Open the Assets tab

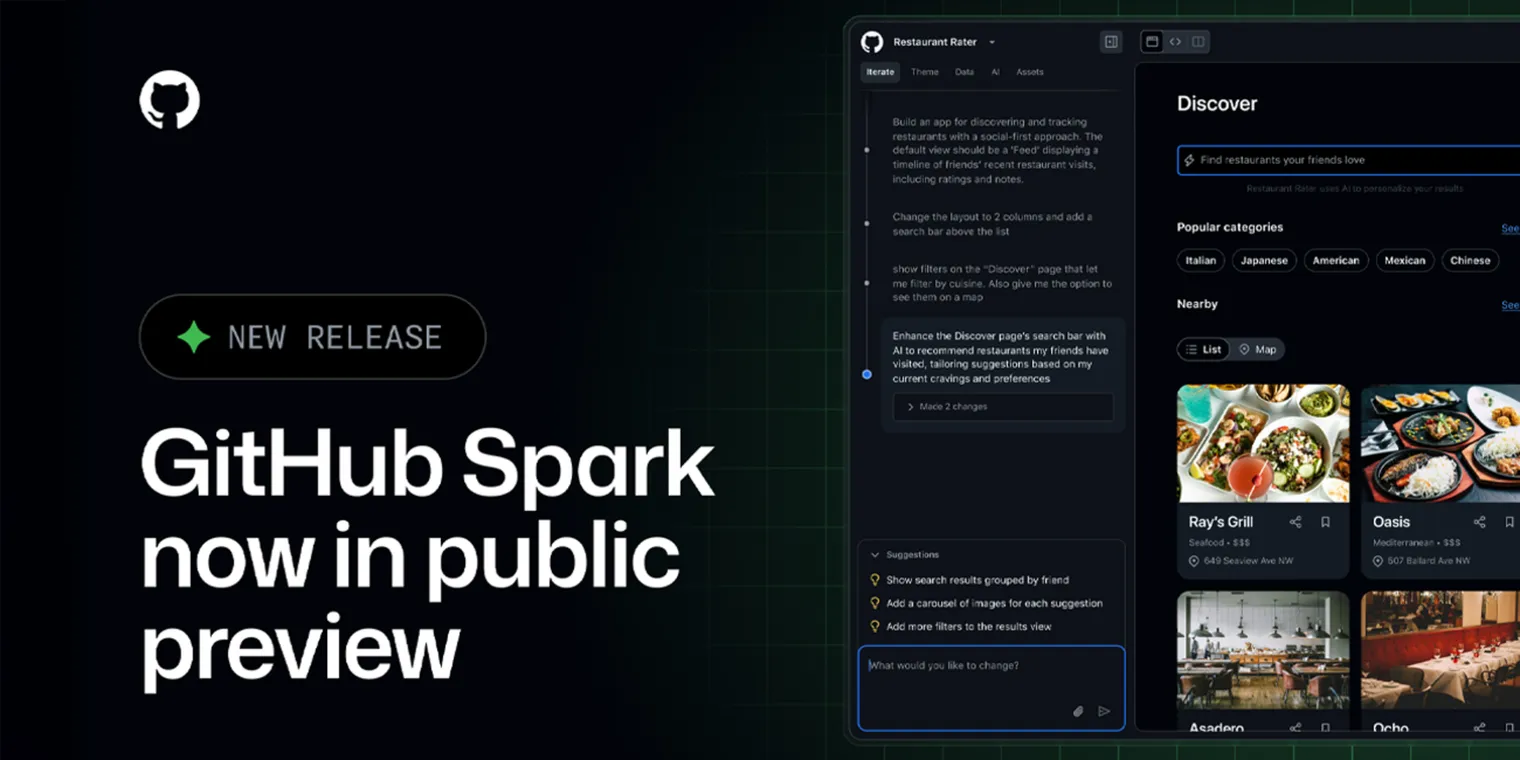tap(1030, 72)
